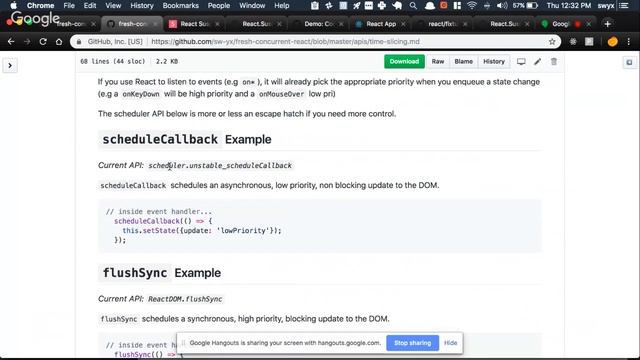Click the scheduleCallback Example heading
The image size is (640, 360).
pos(187,139)
